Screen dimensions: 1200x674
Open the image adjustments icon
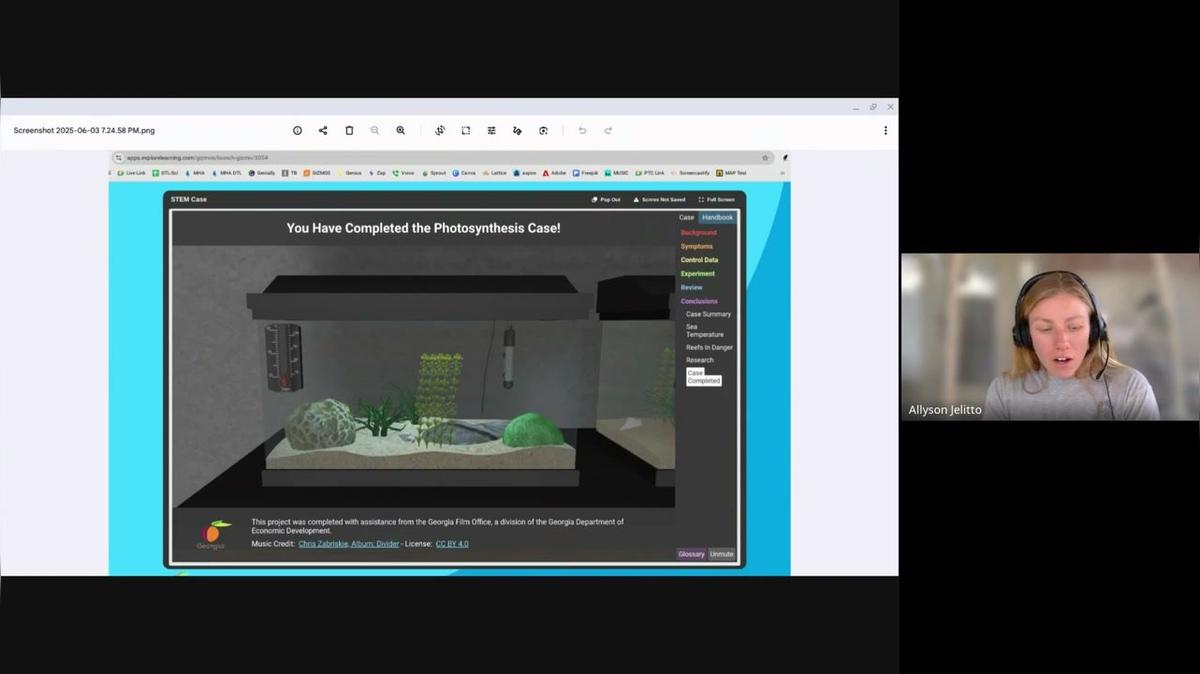coord(490,130)
